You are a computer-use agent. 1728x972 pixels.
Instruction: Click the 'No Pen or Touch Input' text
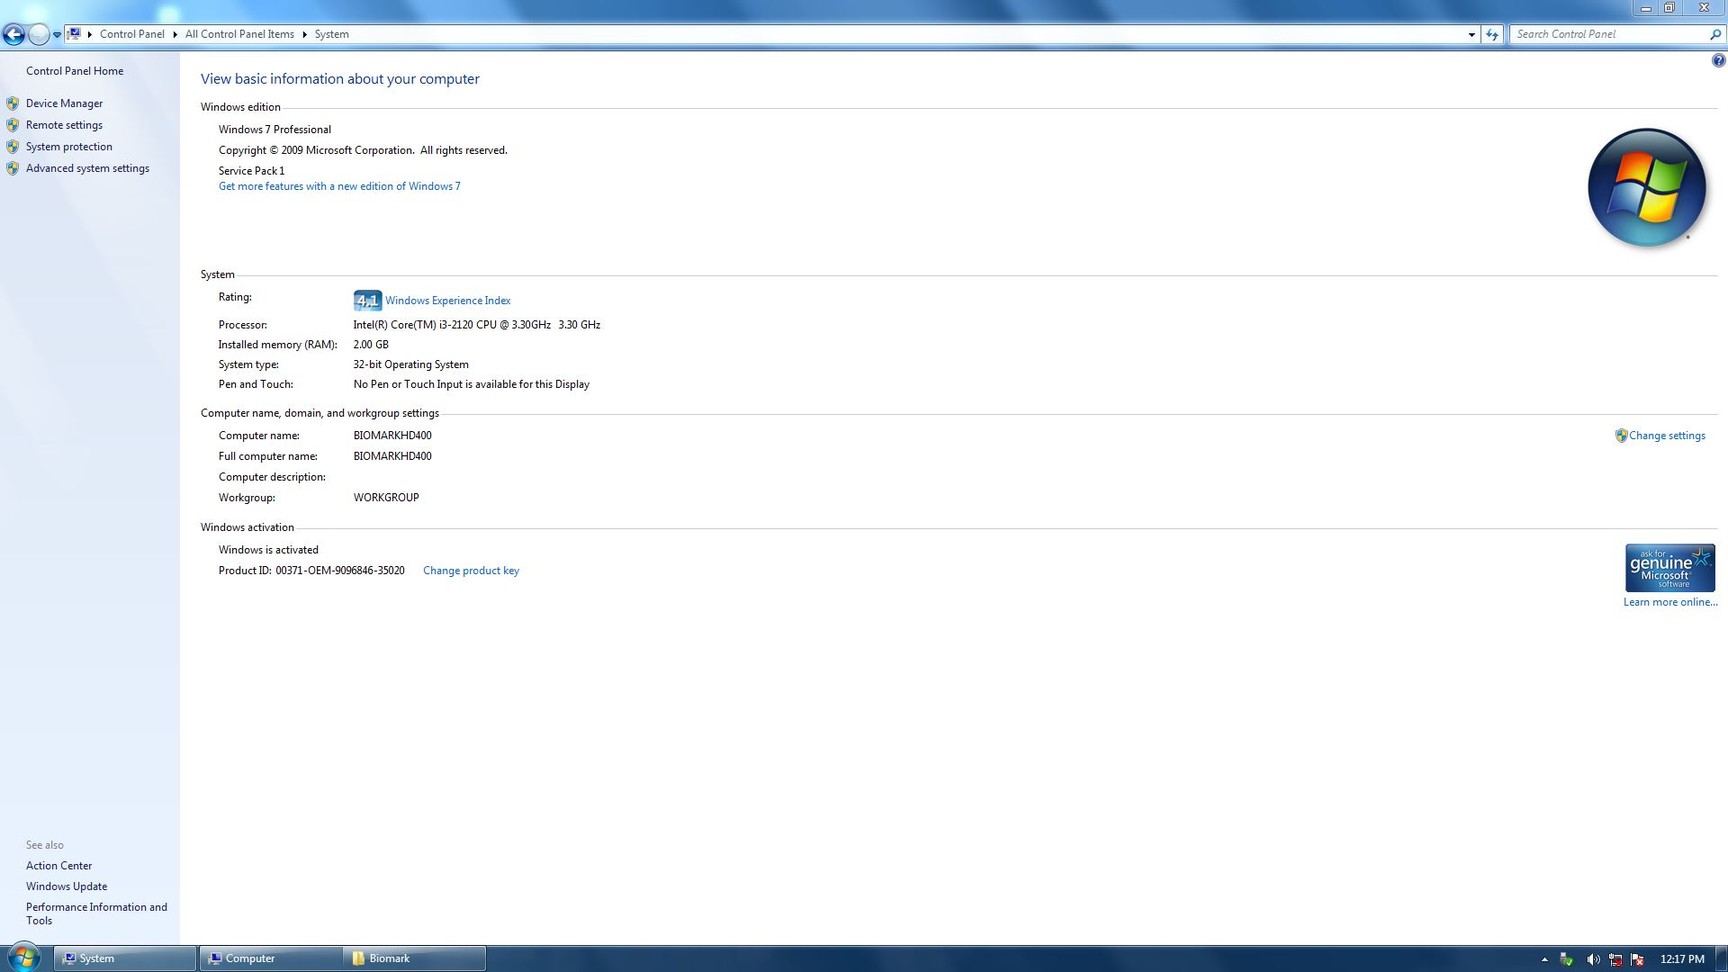pyautogui.click(x=471, y=384)
